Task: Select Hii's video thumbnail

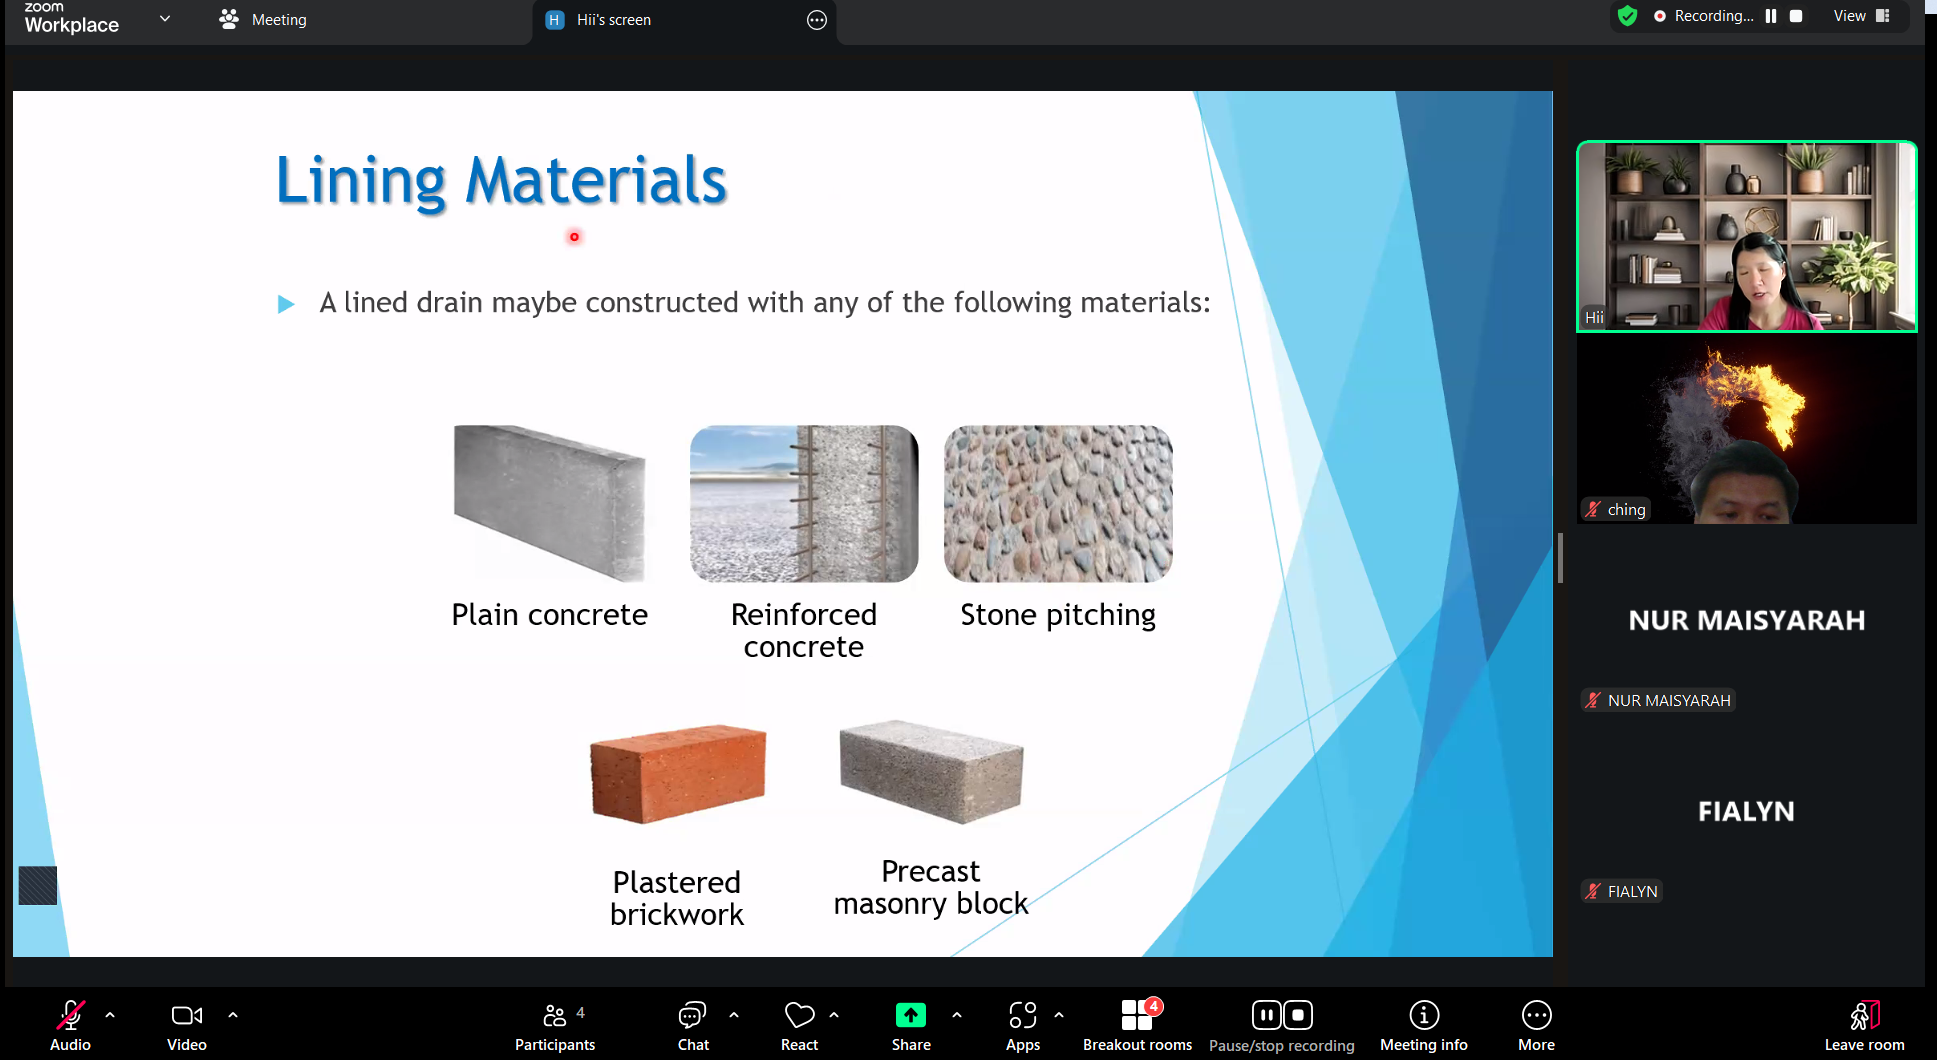Action: 1746,237
